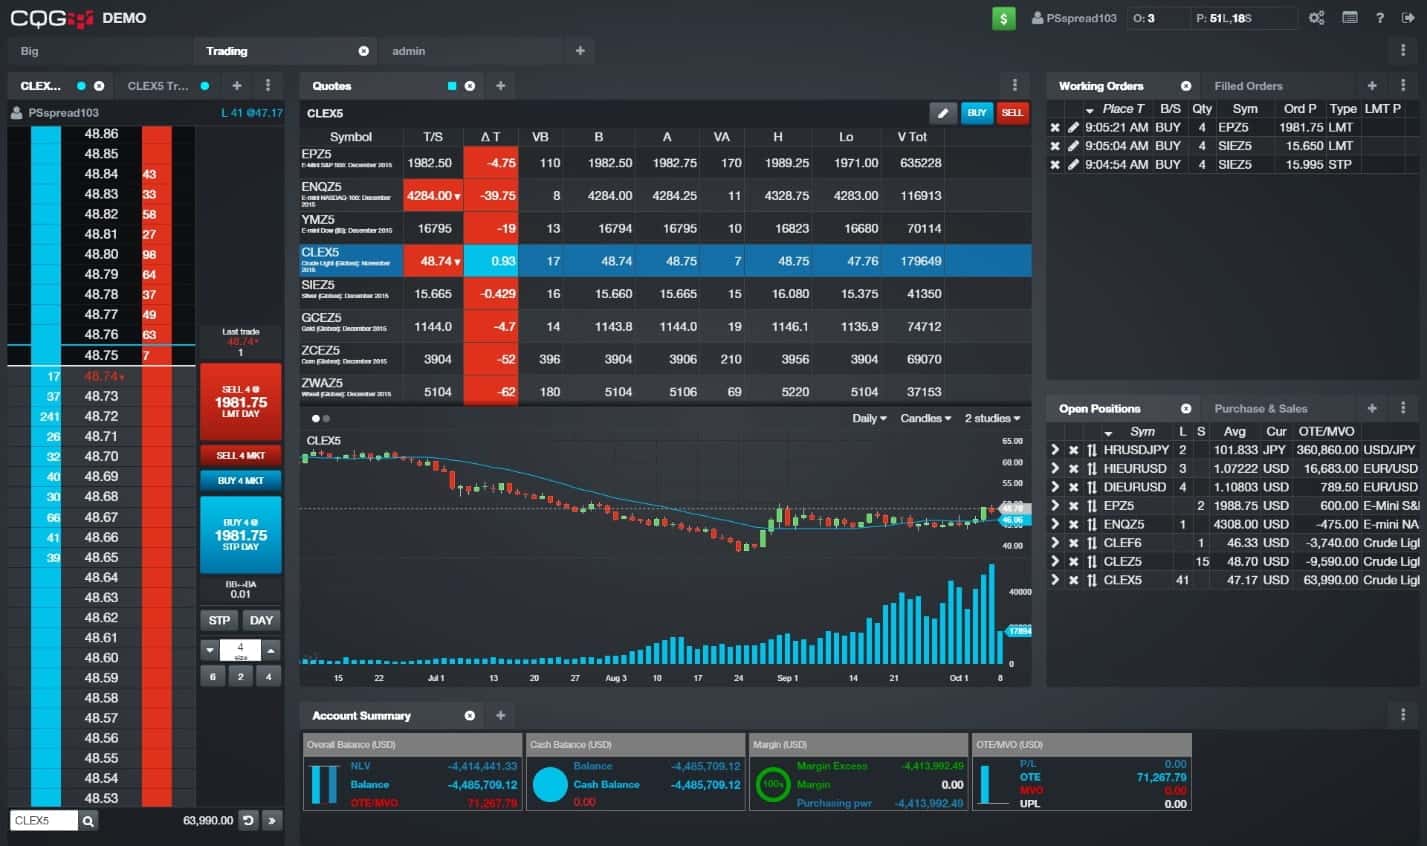Open the settings gears icon in header
The height and width of the screenshot is (846, 1427).
coord(1317,18)
